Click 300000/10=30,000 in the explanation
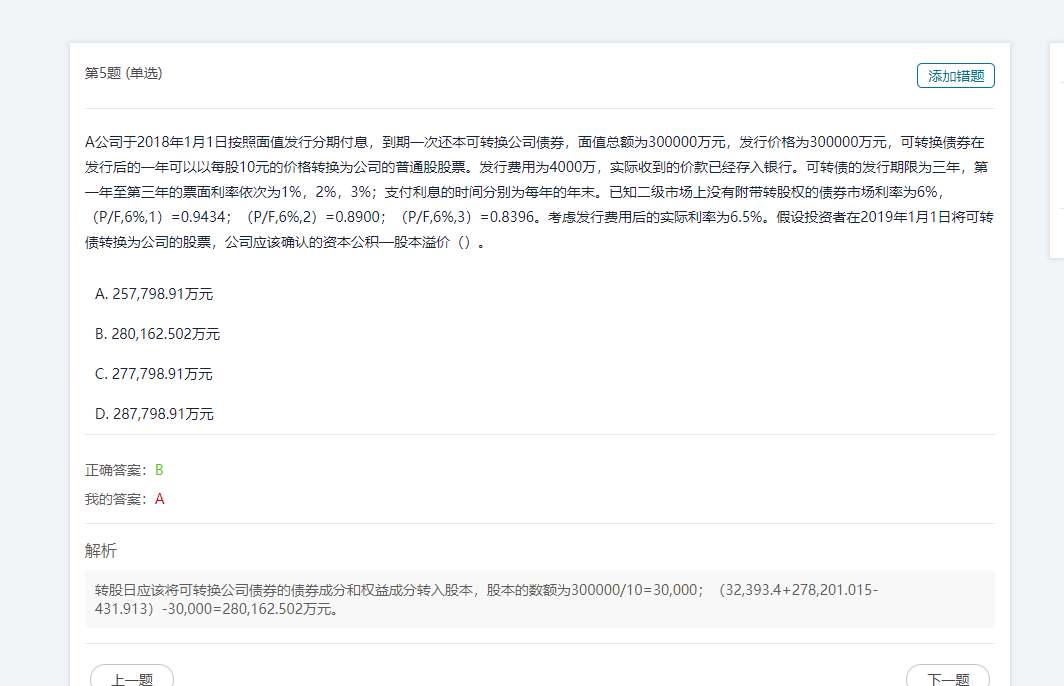Image resolution: width=1064 pixels, height=686 pixels. point(634,590)
